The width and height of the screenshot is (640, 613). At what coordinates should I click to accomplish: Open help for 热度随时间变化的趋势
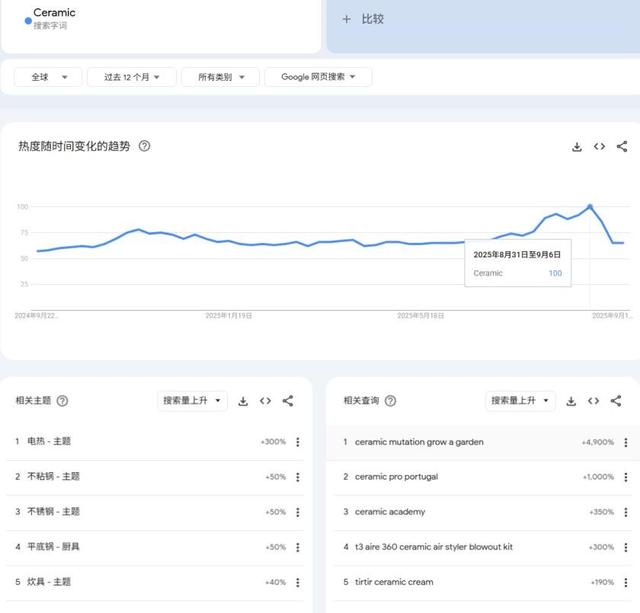144,146
